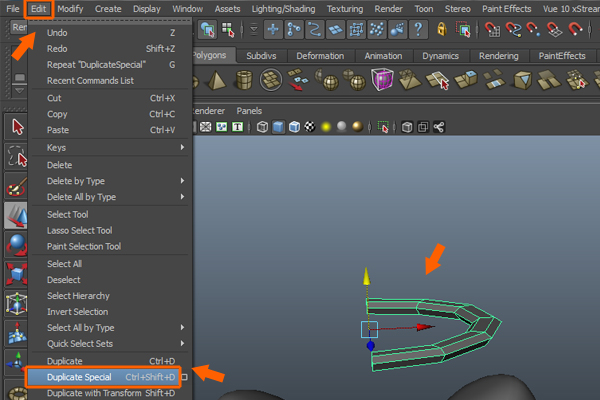Open the question mark selection mask icon
Image resolution: width=600 pixels, height=400 pixels.
pyautogui.click(x=418, y=29)
